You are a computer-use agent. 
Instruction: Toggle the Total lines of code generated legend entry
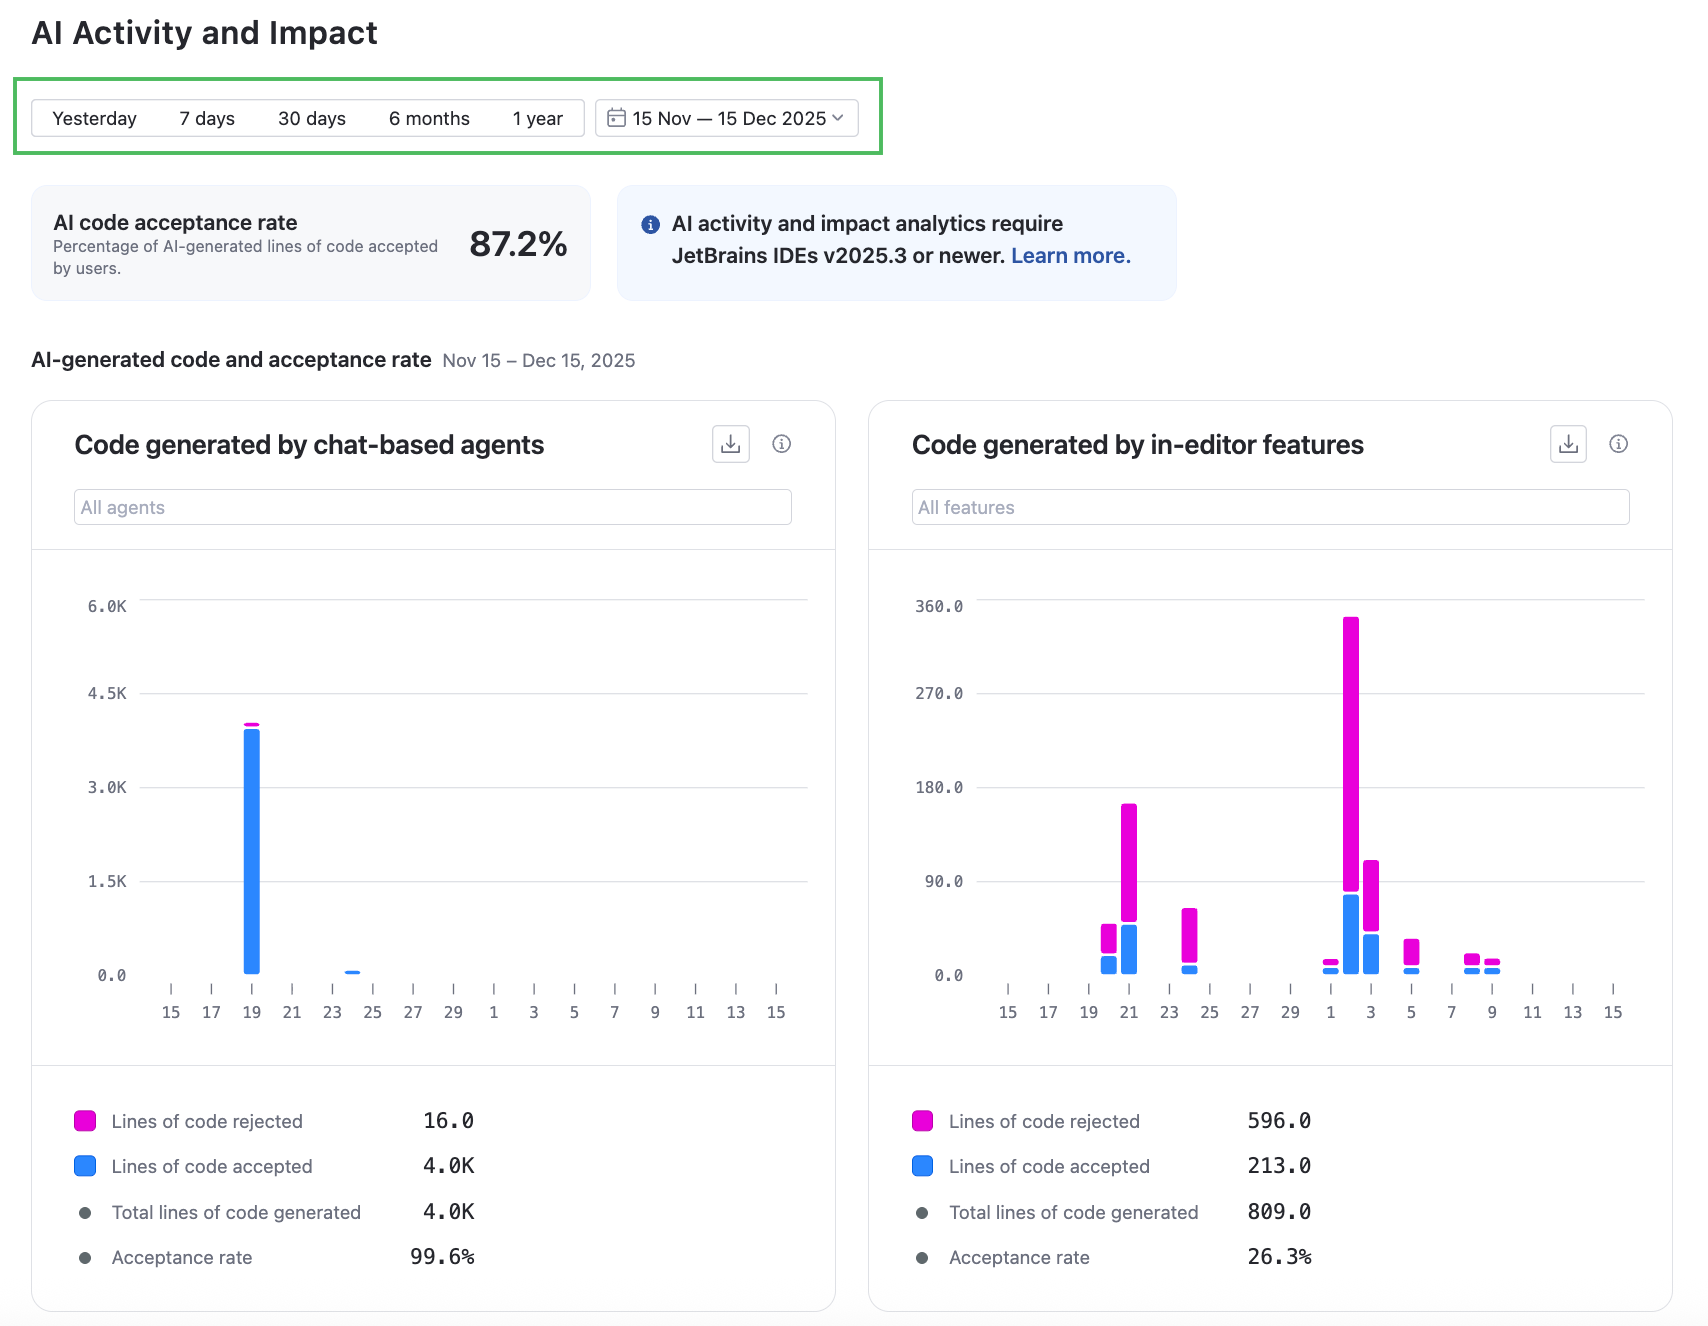coord(236,1212)
